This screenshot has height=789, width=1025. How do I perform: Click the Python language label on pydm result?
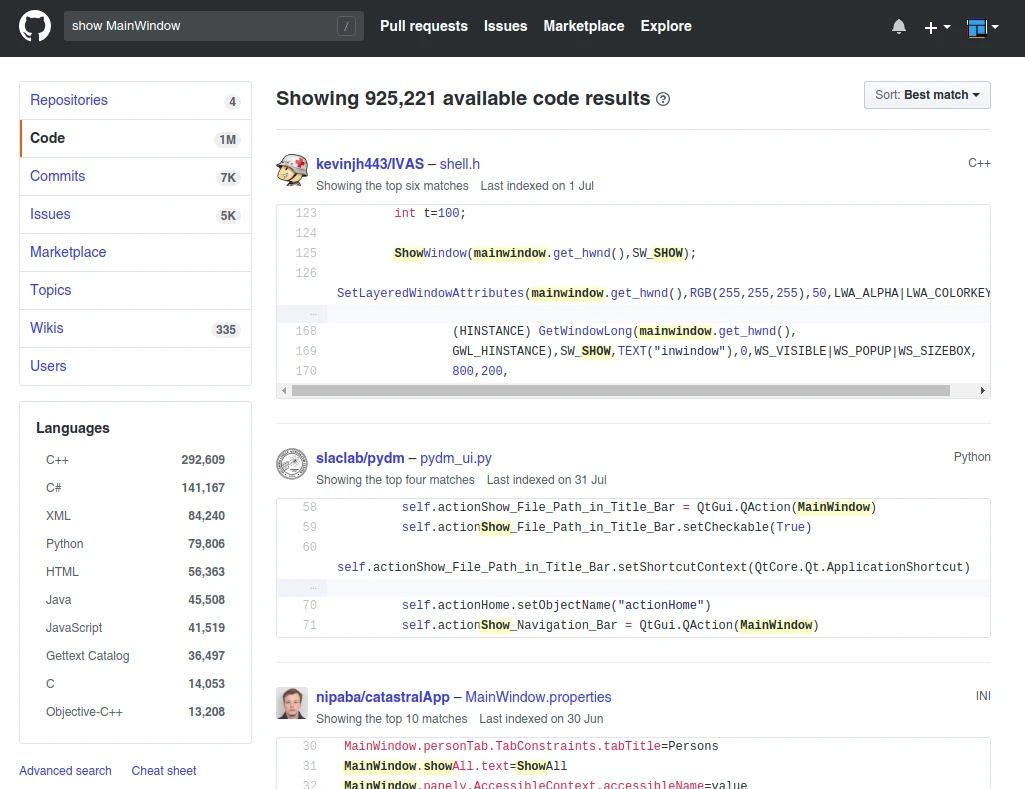pos(972,457)
